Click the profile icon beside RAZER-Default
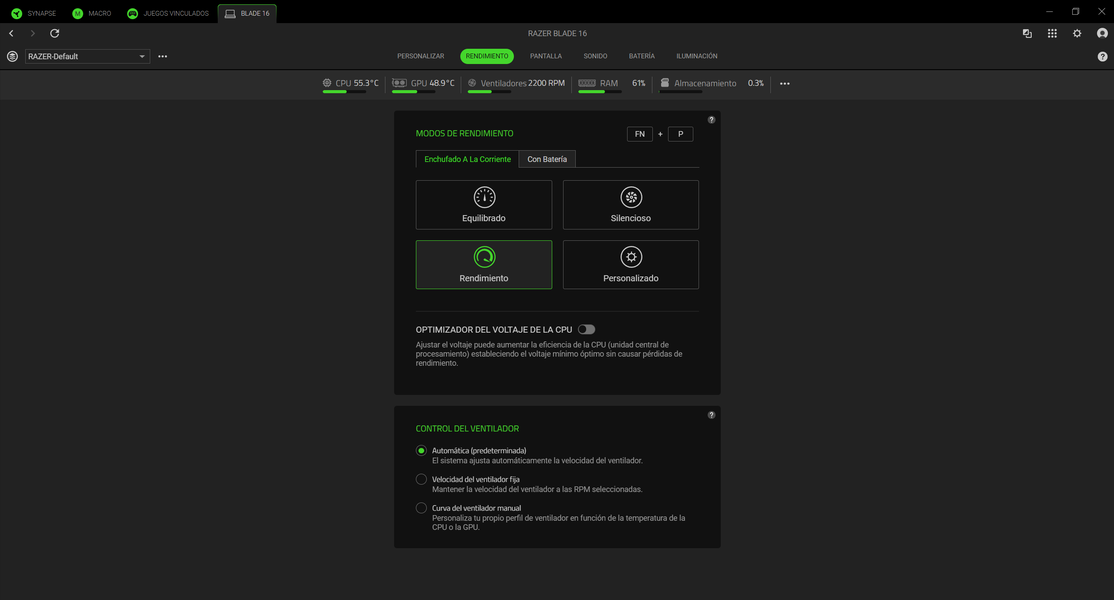The width and height of the screenshot is (1114, 600). coord(12,56)
